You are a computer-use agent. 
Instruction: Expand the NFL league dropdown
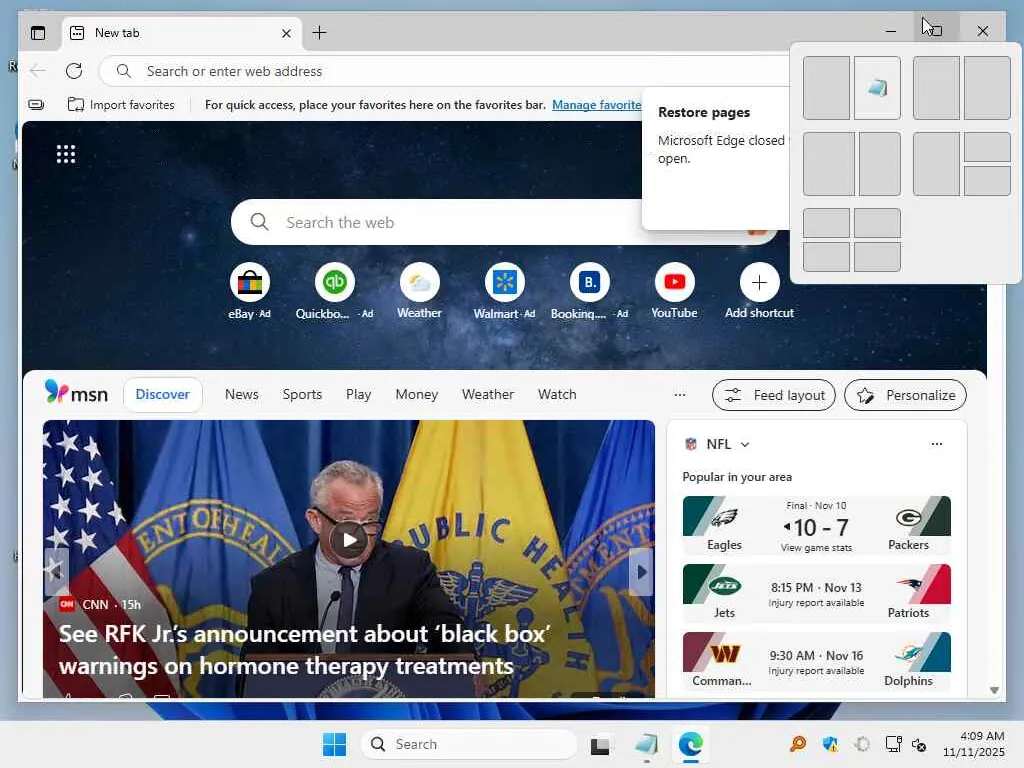tap(745, 445)
